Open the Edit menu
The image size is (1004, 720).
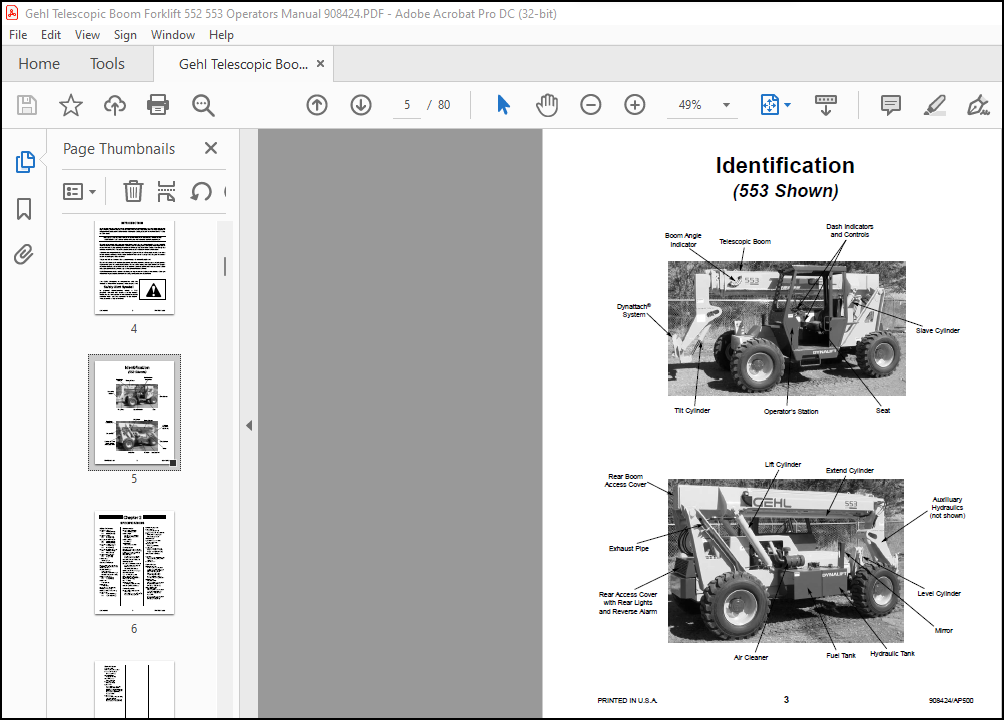[51, 35]
